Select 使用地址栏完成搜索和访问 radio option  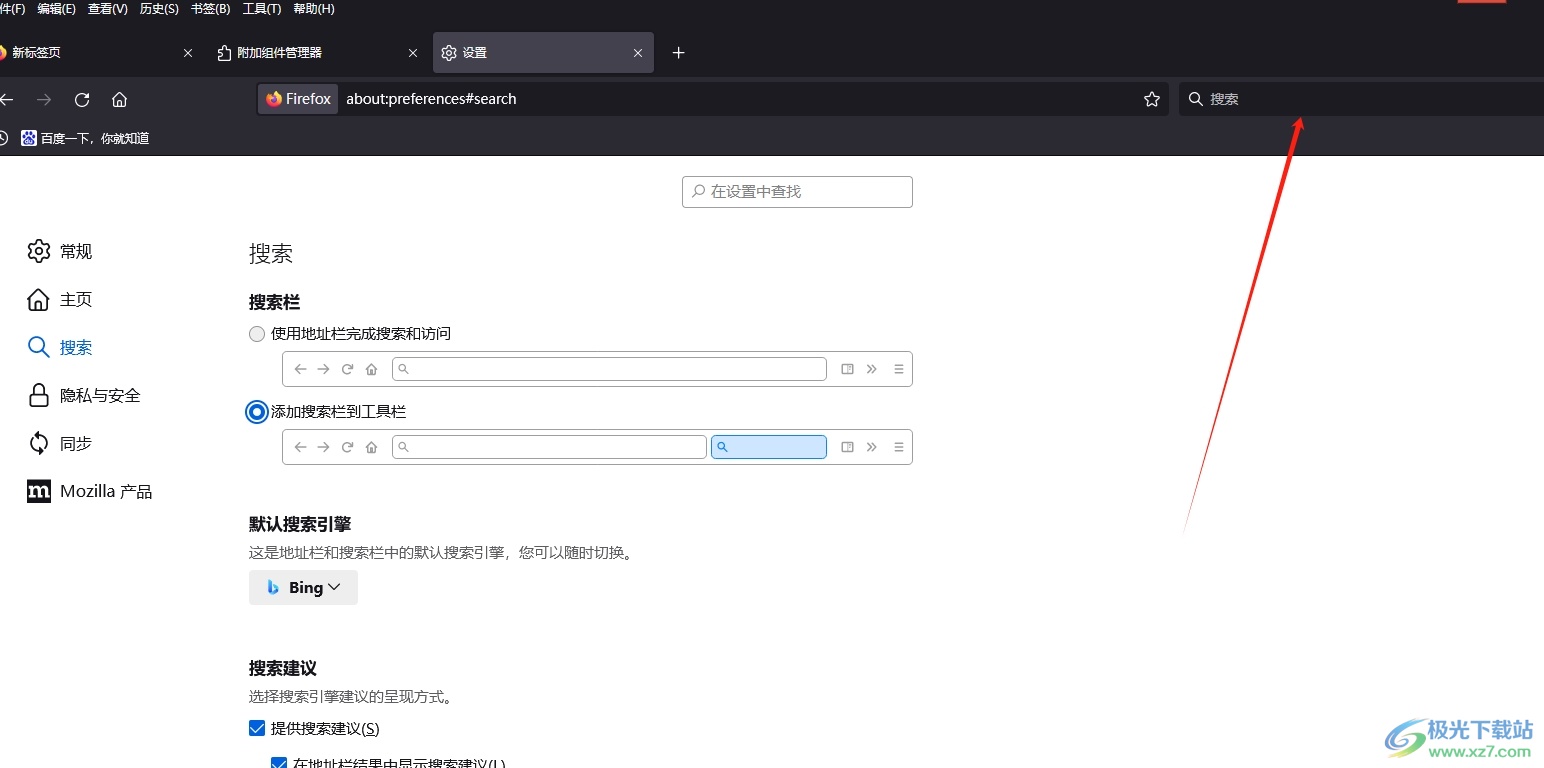coord(257,334)
